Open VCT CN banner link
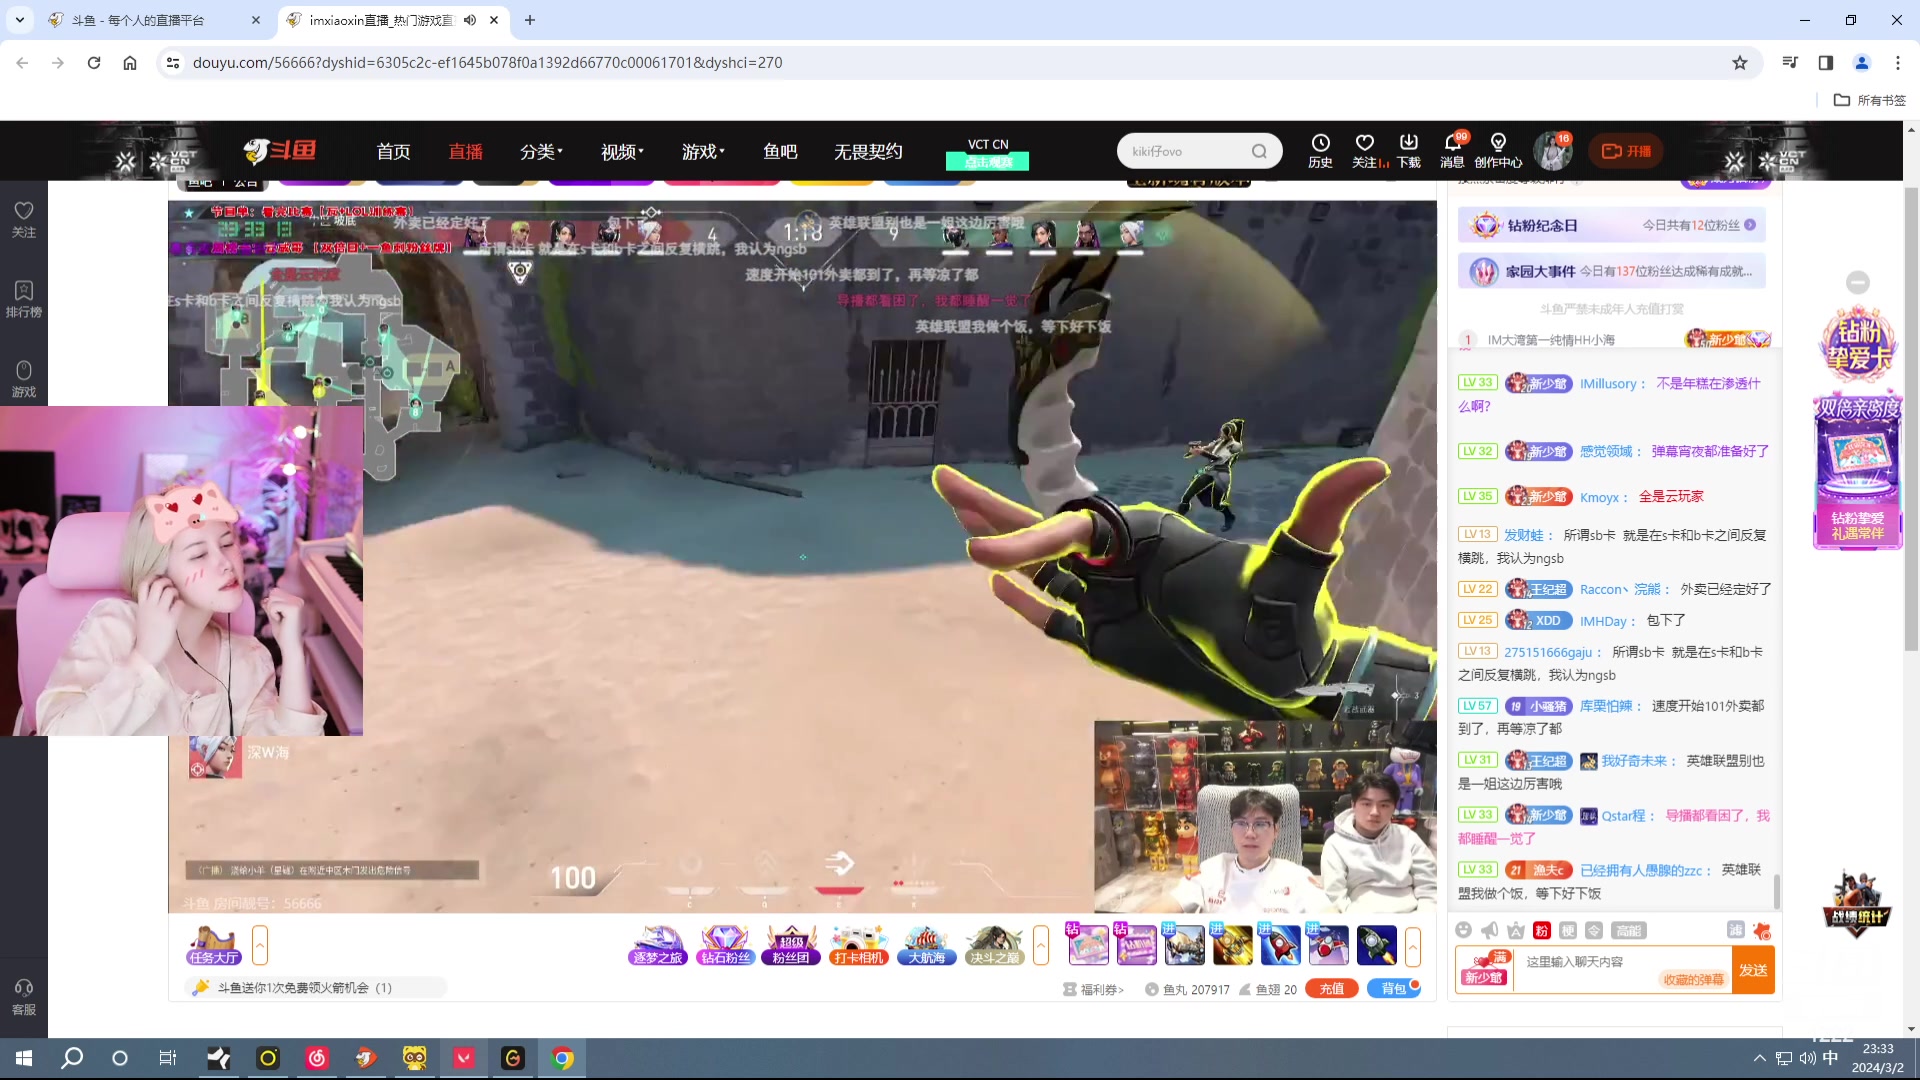This screenshot has height=1080, width=1920. pyautogui.click(x=988, y=152)
